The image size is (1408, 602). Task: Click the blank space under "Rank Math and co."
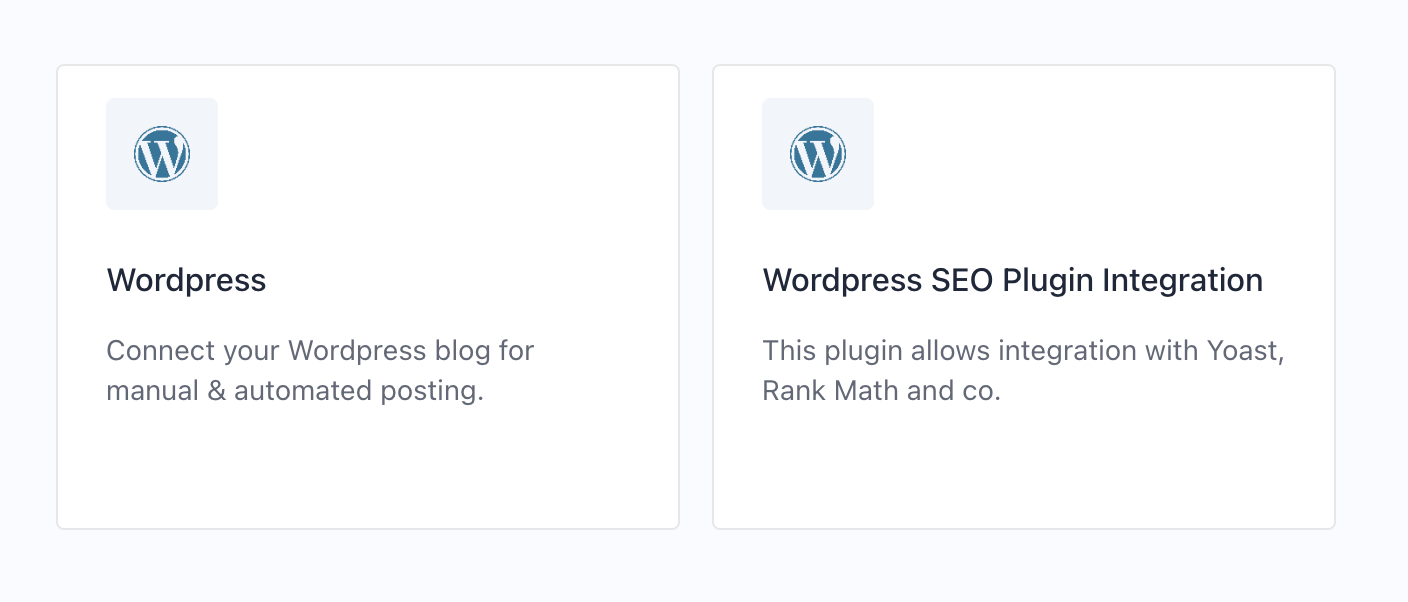[x=1024, y=465]
